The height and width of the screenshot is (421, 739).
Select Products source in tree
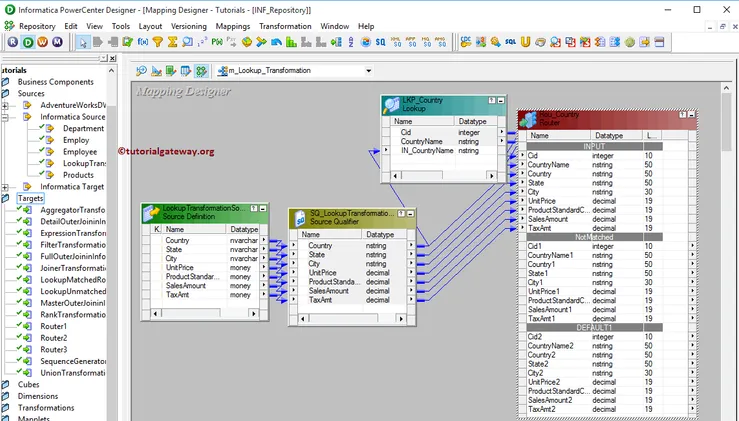78,175
